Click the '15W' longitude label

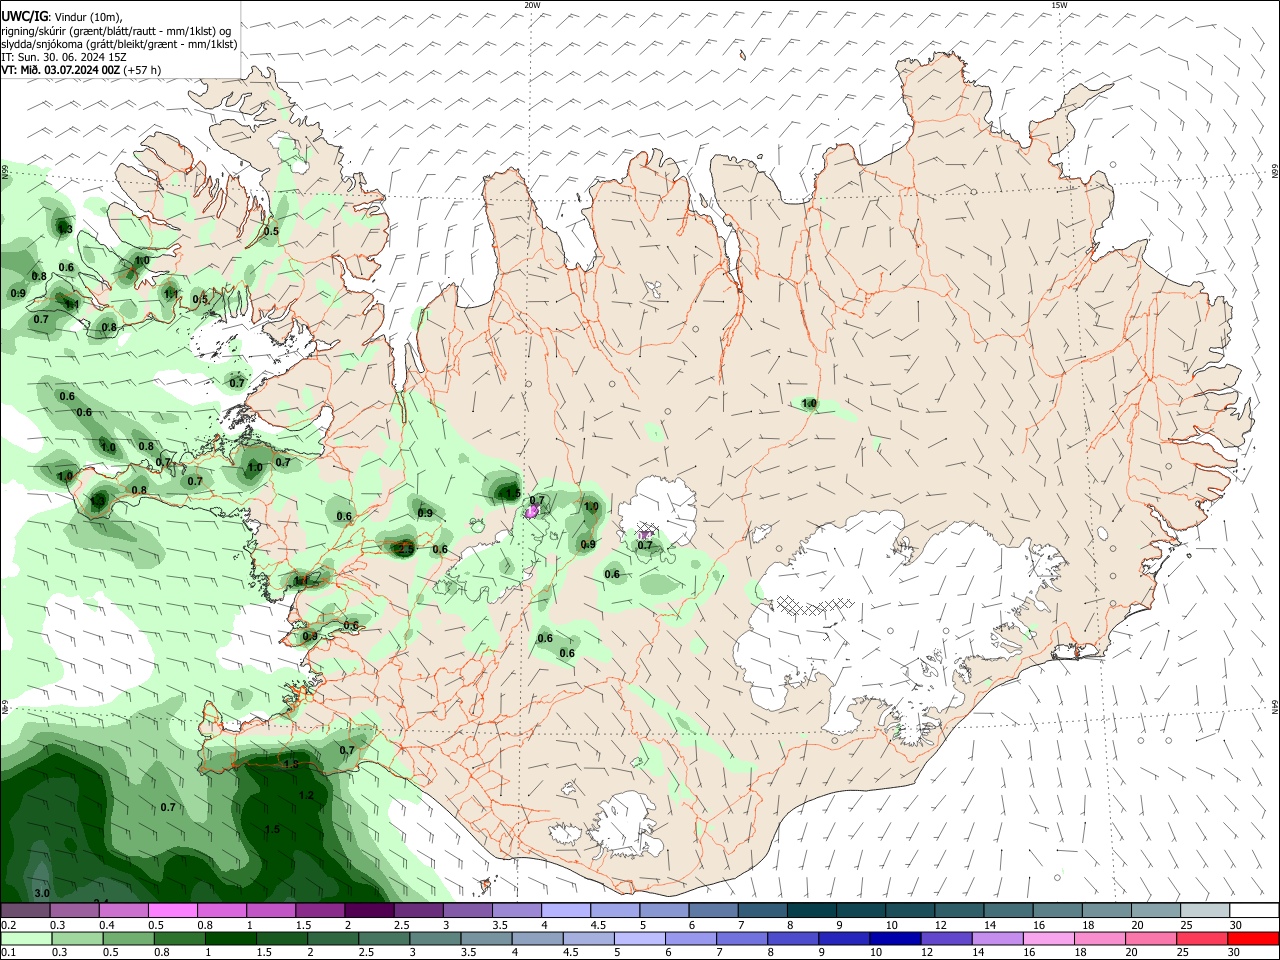[x=1059, y=5]
